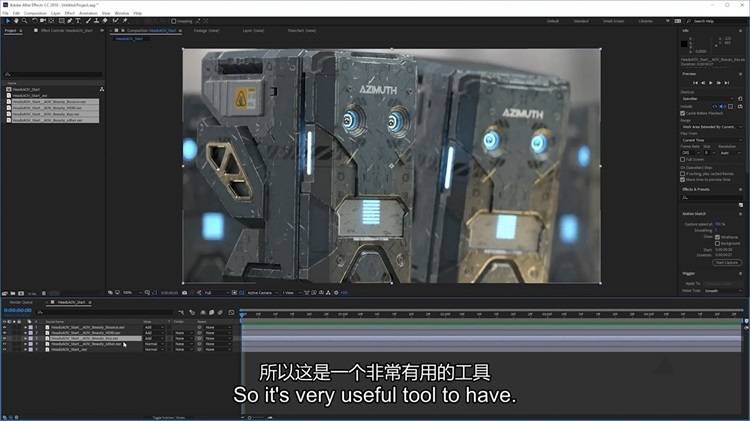
Task: Open the Play From Current Time dropdown
Action: (712, 140)
